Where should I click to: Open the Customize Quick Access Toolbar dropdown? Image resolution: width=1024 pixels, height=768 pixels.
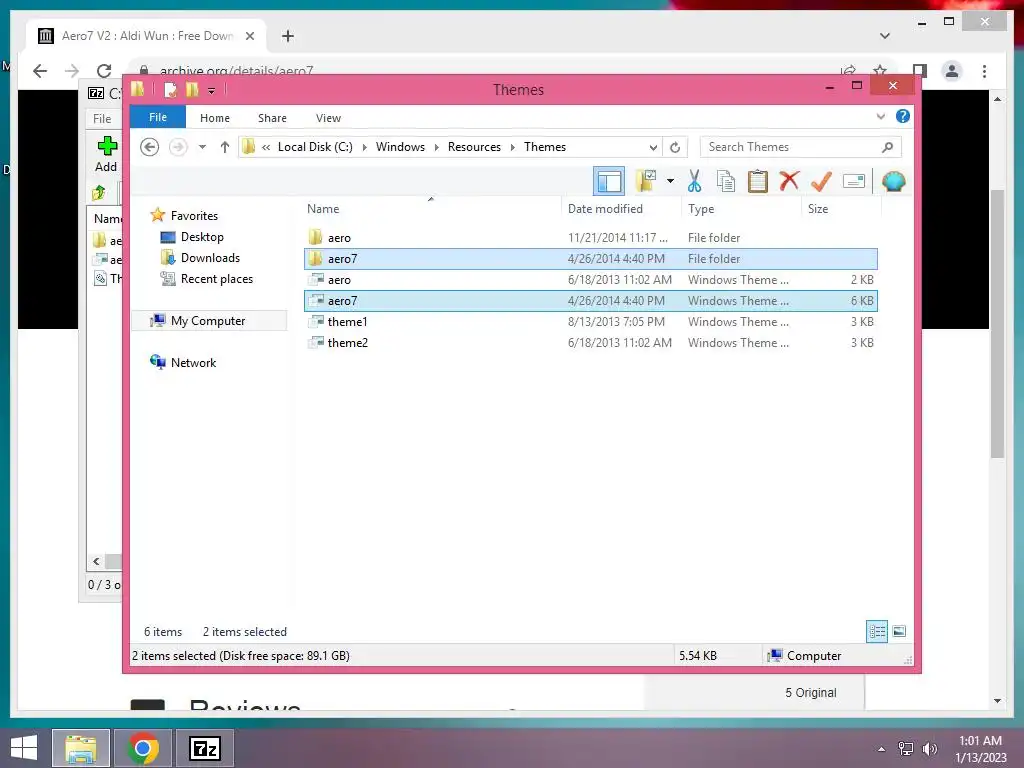pos(212,91)
